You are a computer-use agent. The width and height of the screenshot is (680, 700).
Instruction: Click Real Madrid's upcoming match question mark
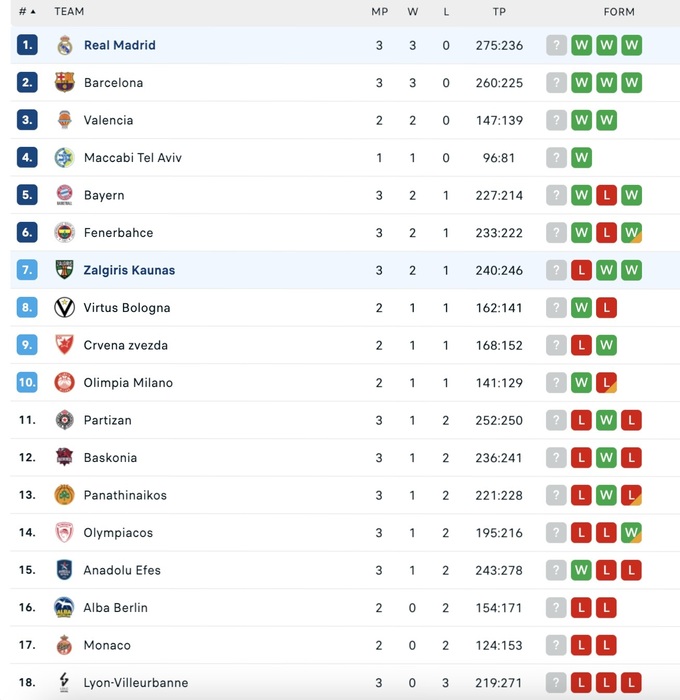point(557,45)
